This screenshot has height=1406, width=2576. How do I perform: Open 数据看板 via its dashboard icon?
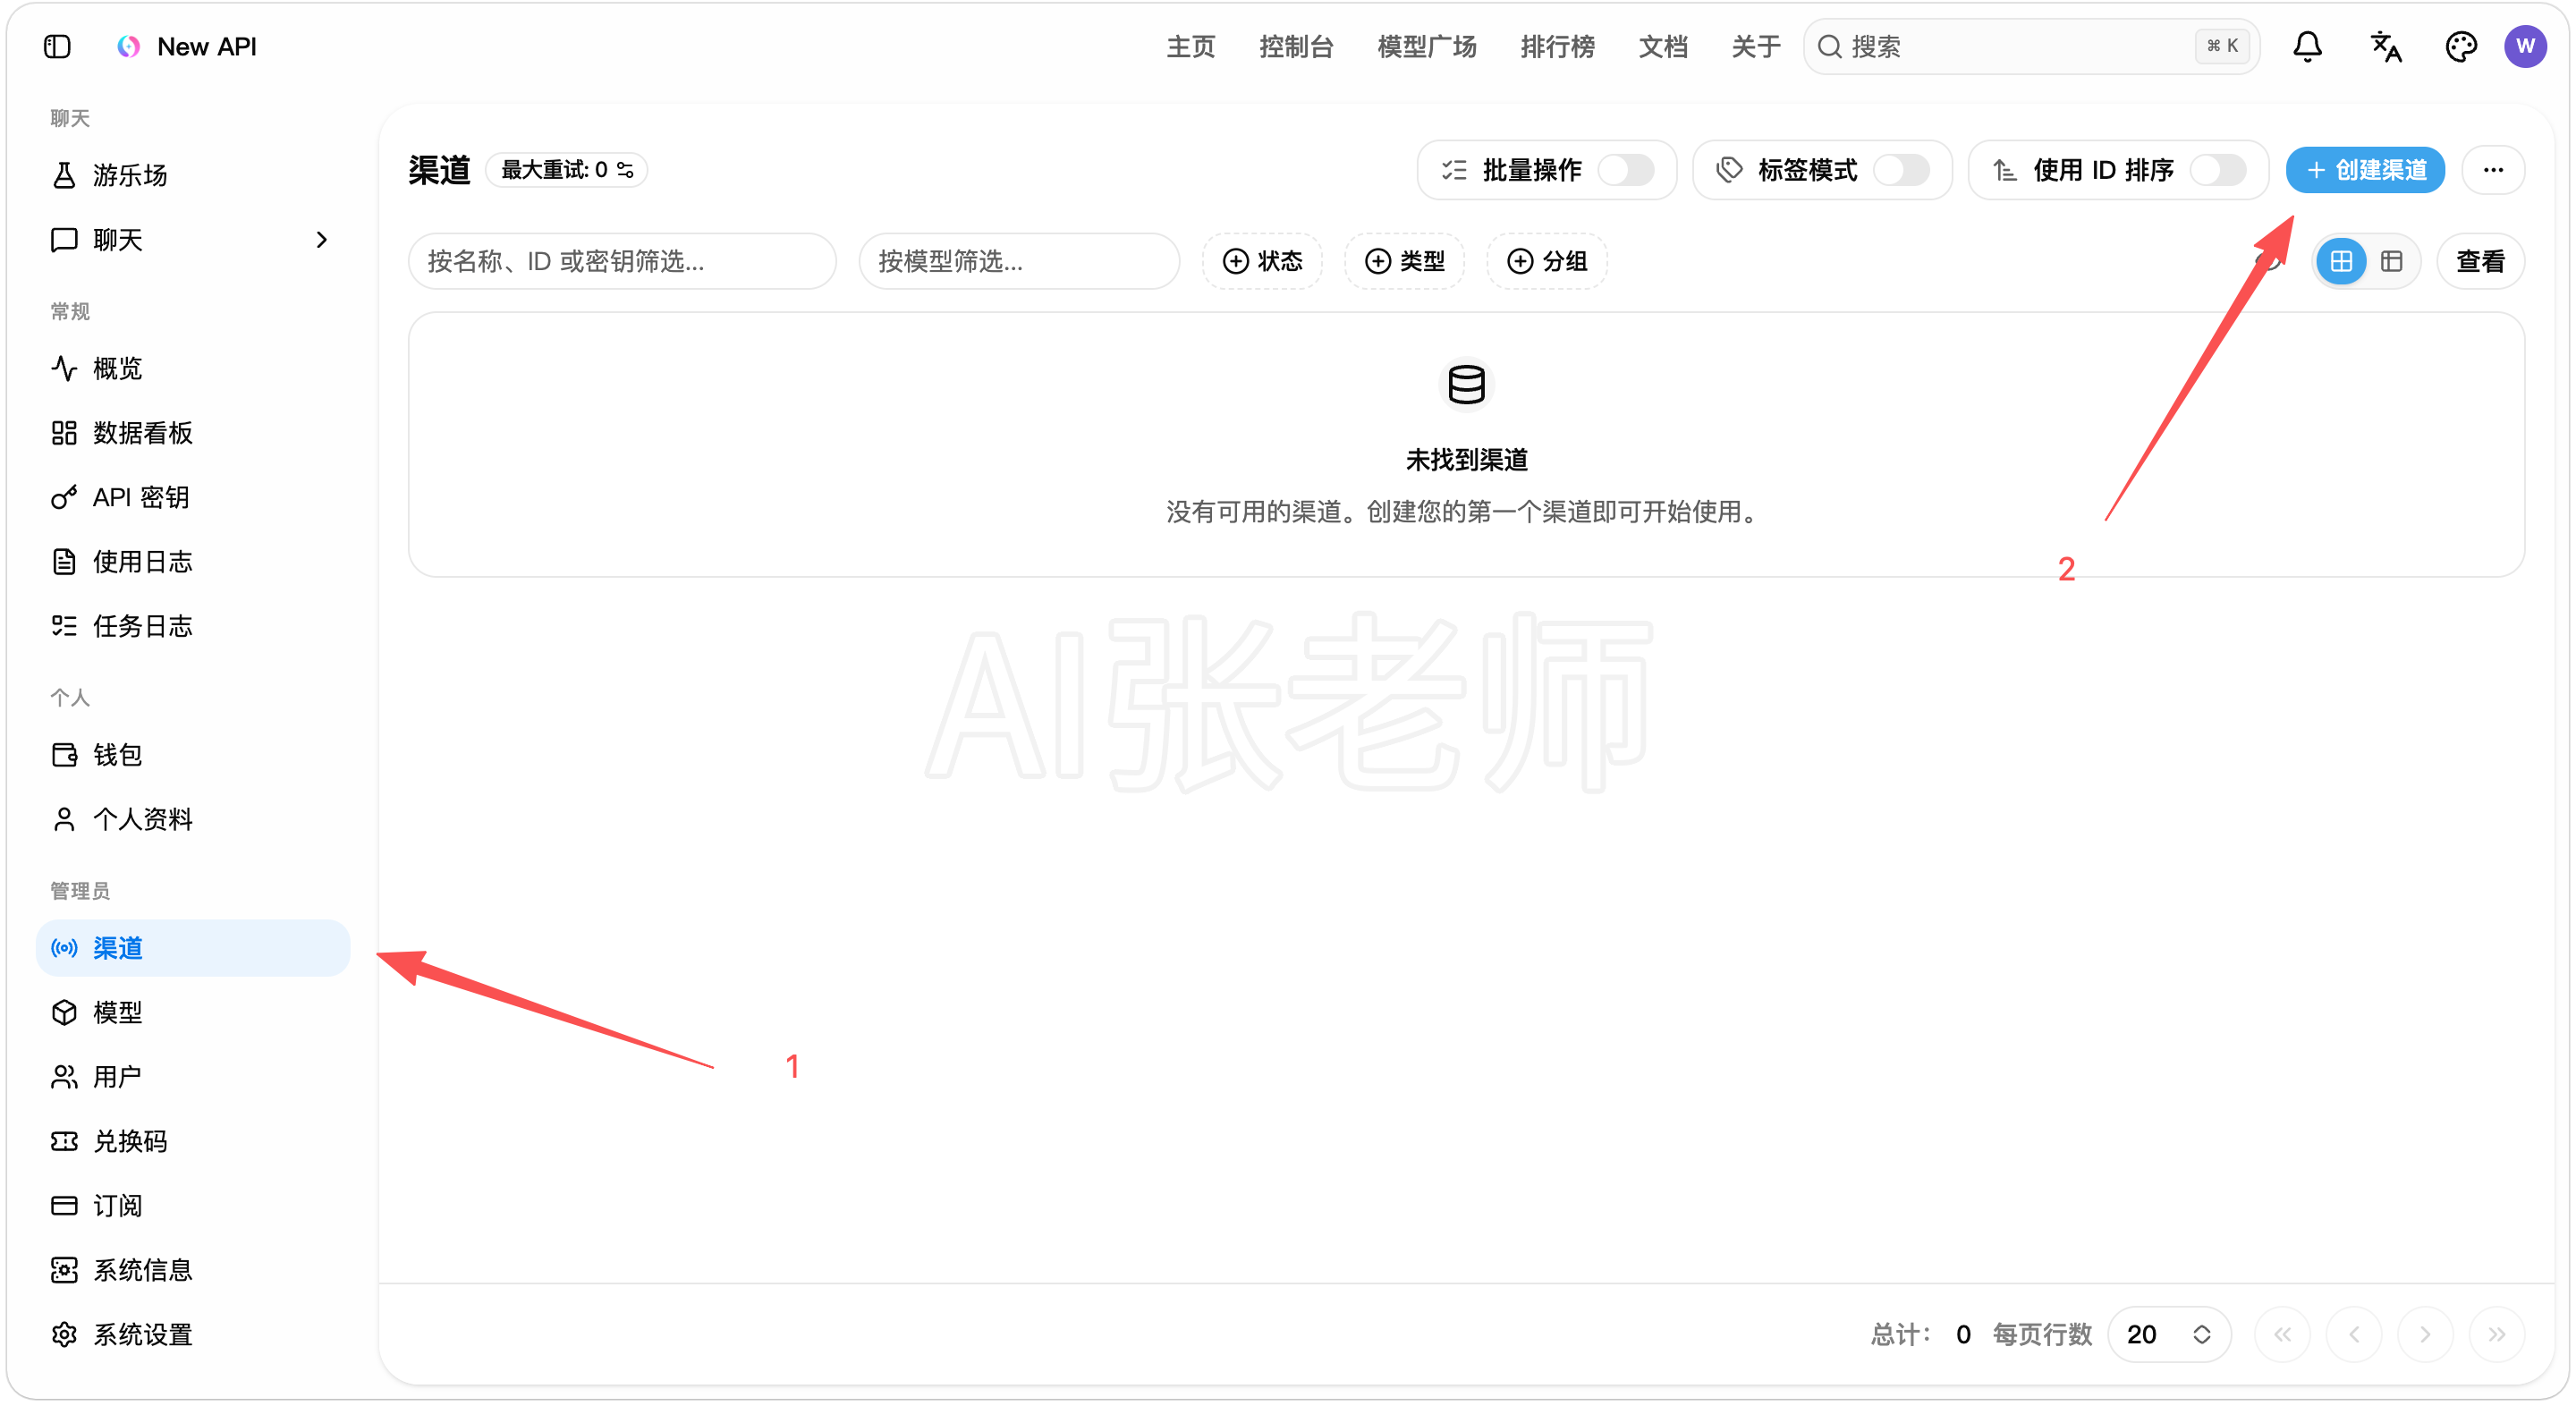pos(64,433)
